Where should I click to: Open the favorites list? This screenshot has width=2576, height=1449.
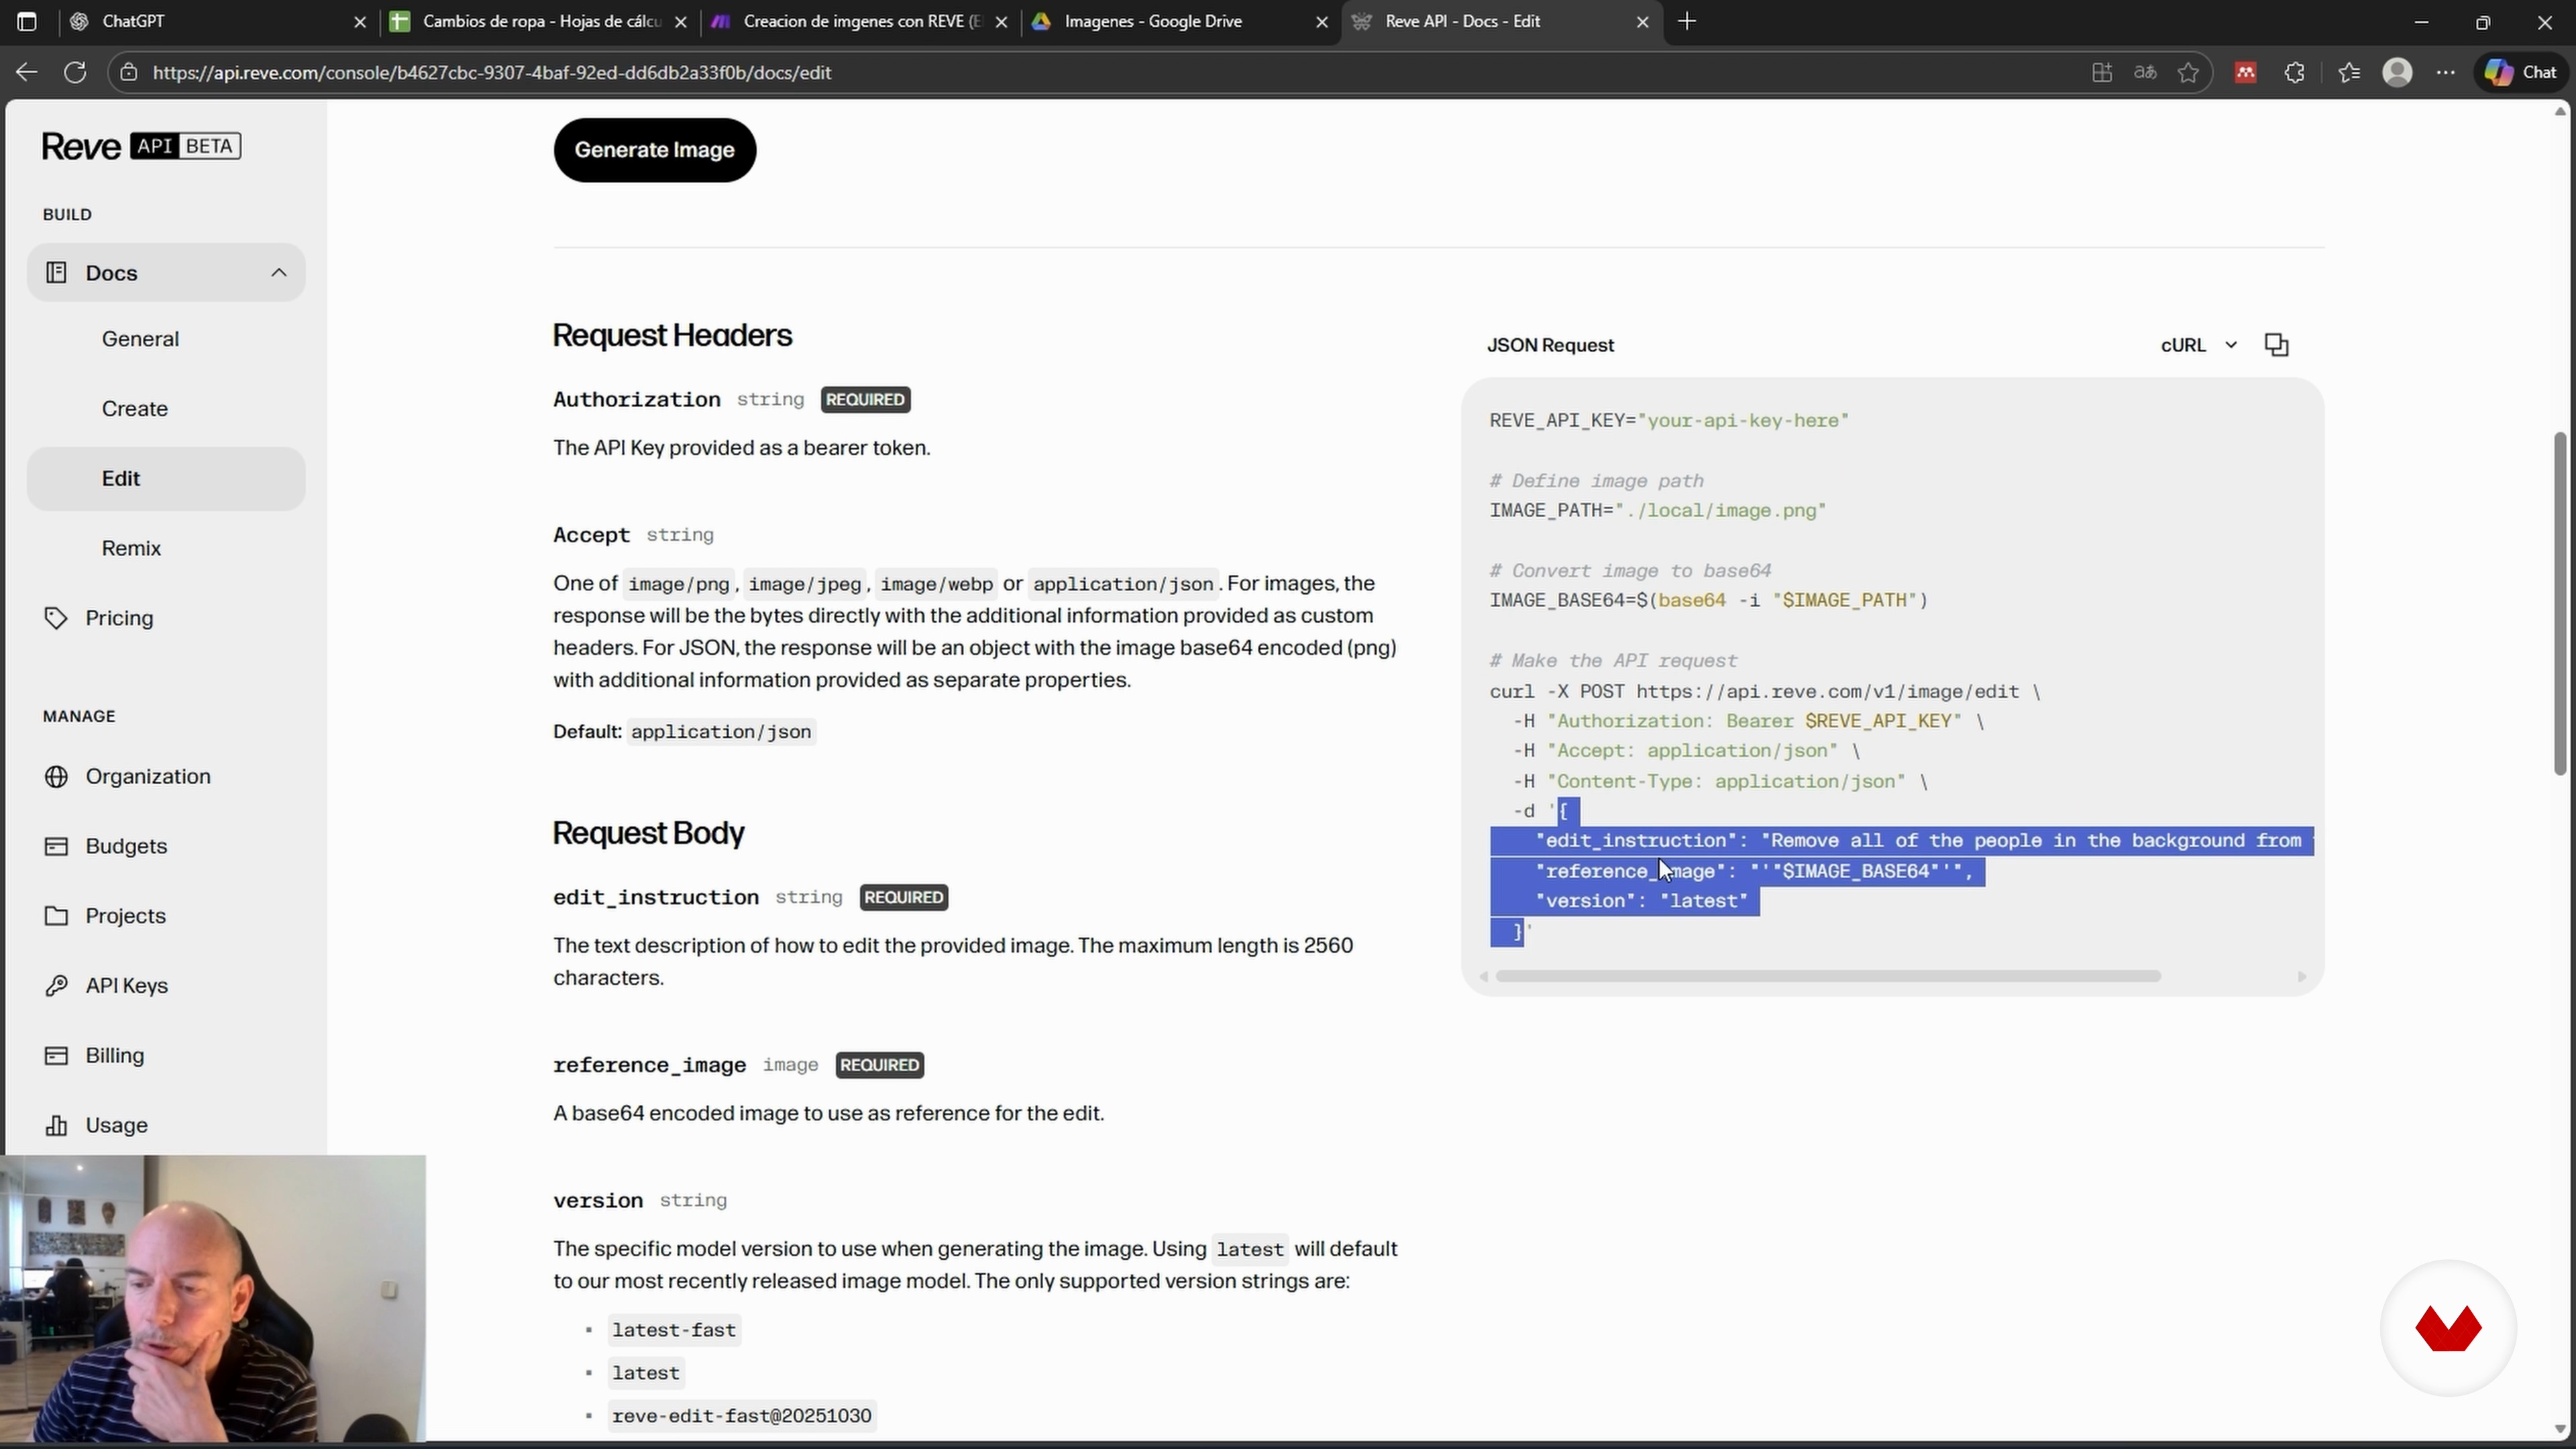[x=2349, y=72]
